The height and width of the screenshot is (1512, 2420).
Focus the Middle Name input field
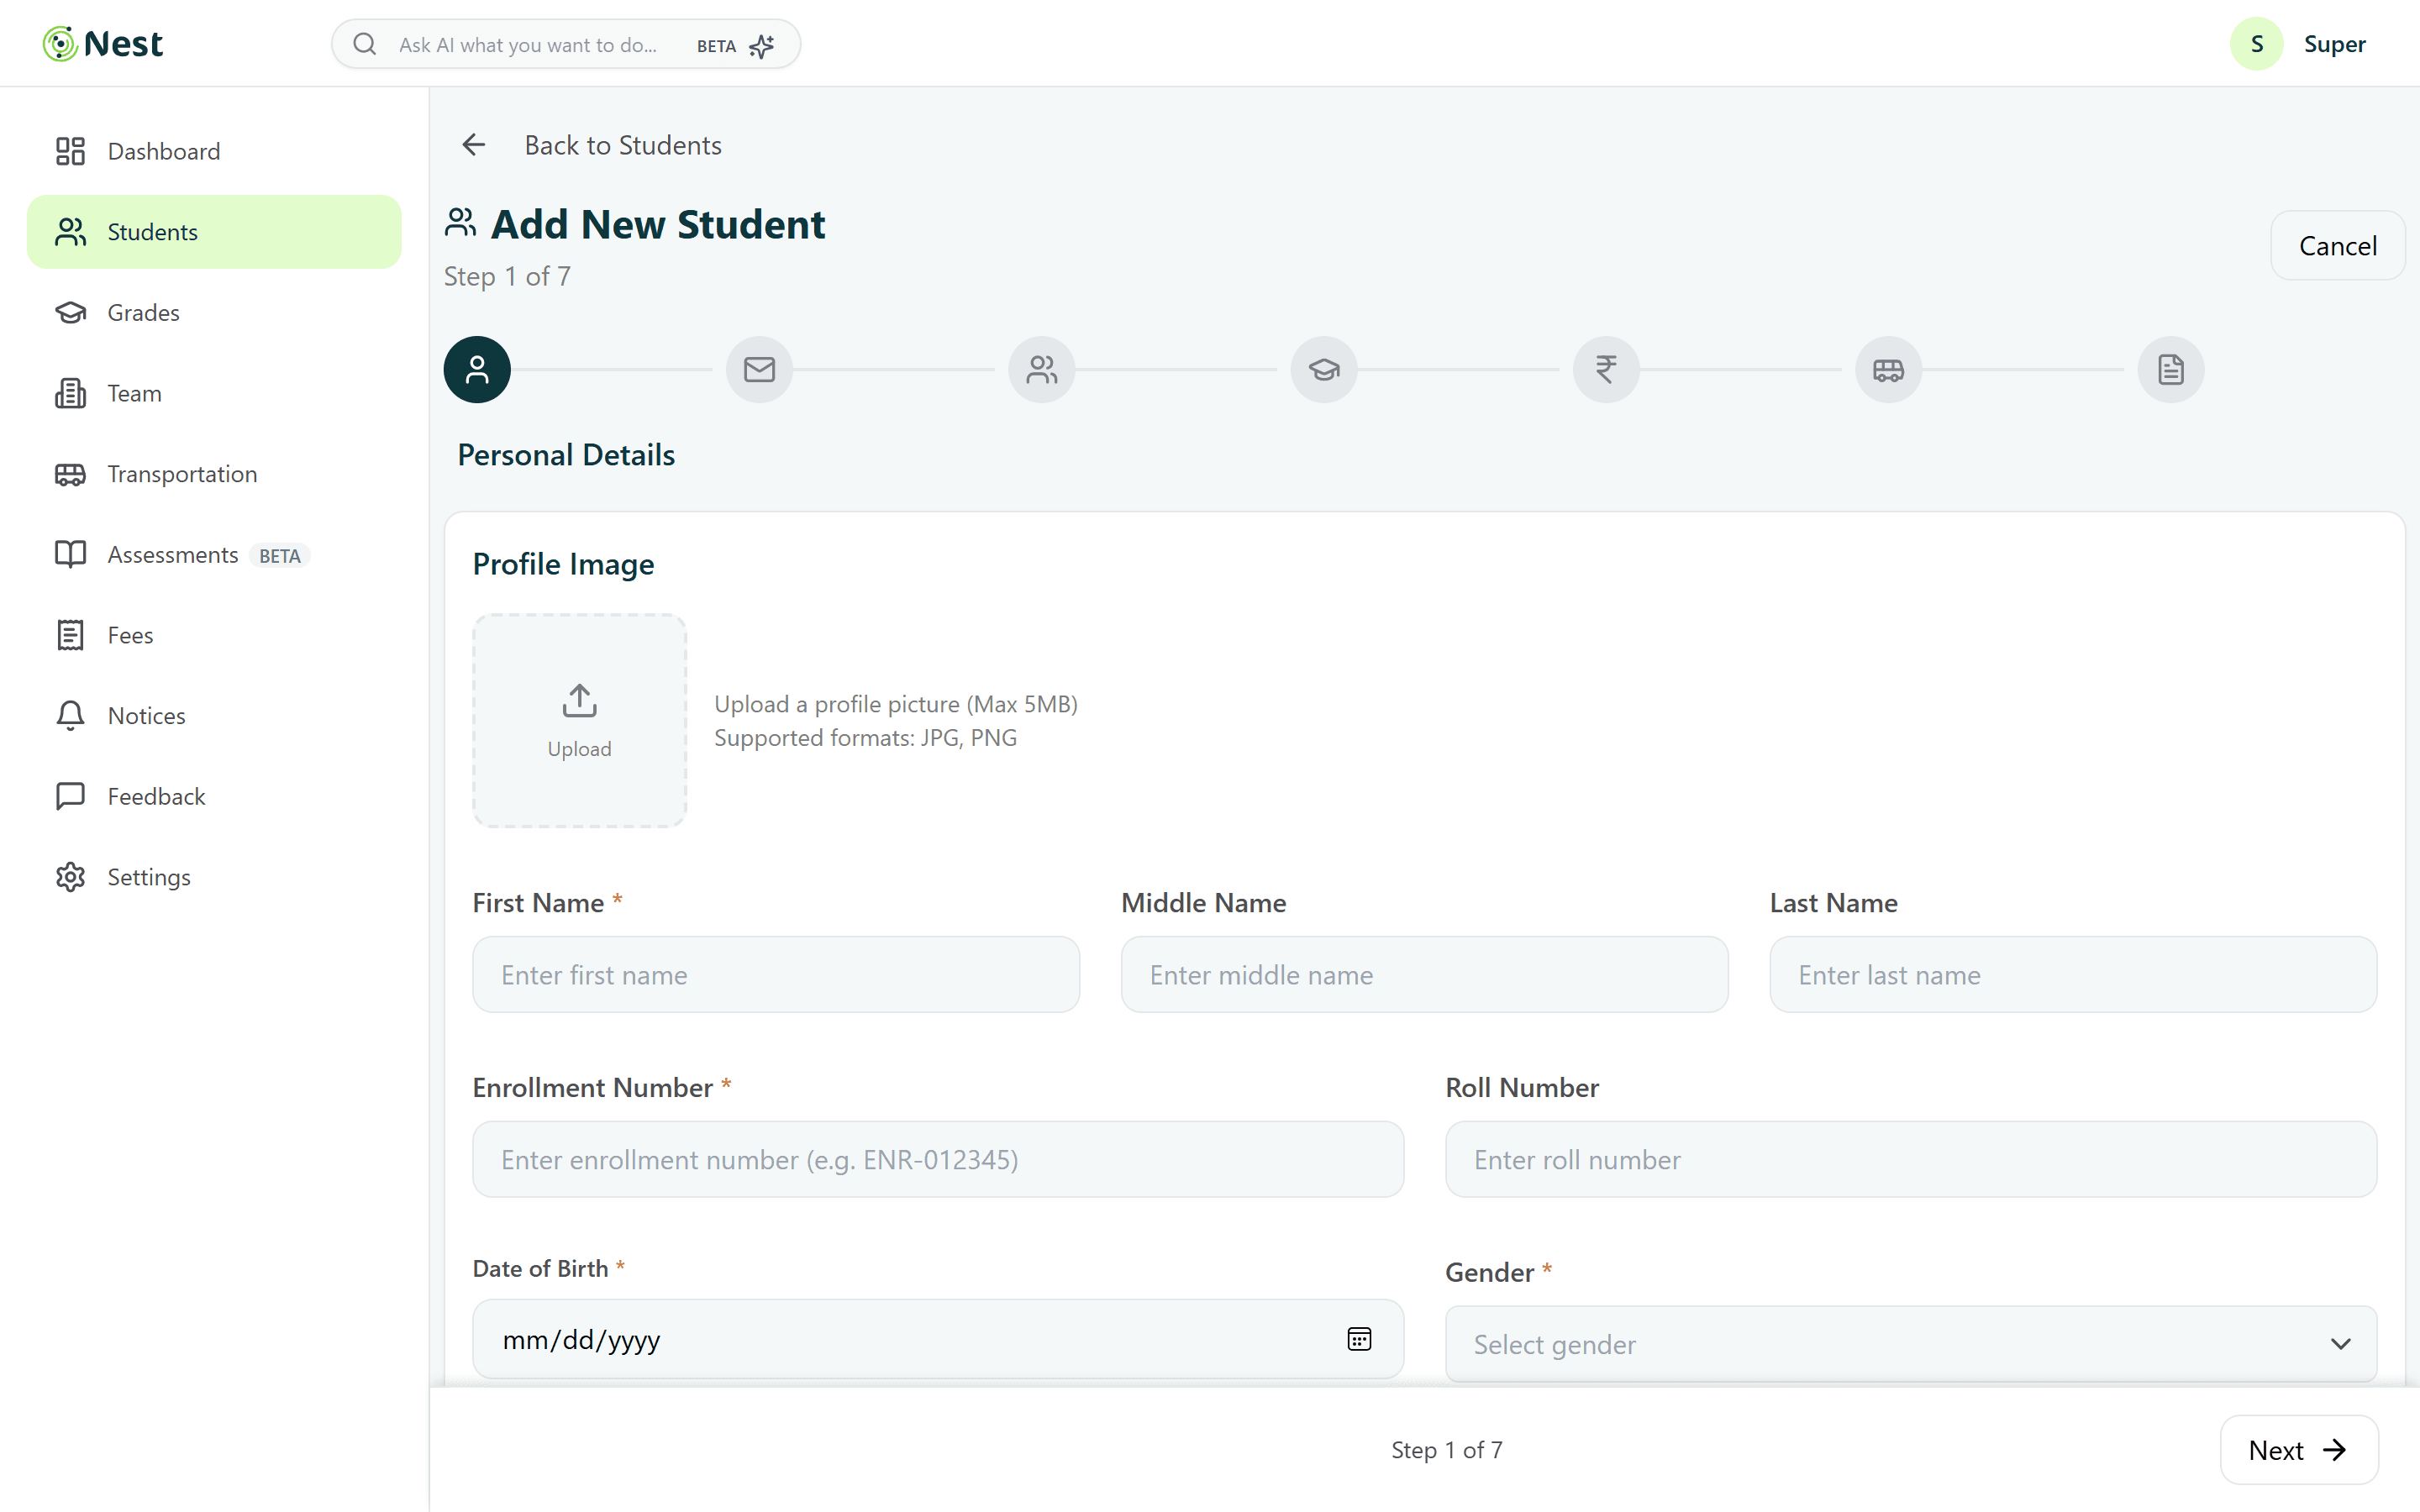pyautogui.click(x=1424, y=975)
